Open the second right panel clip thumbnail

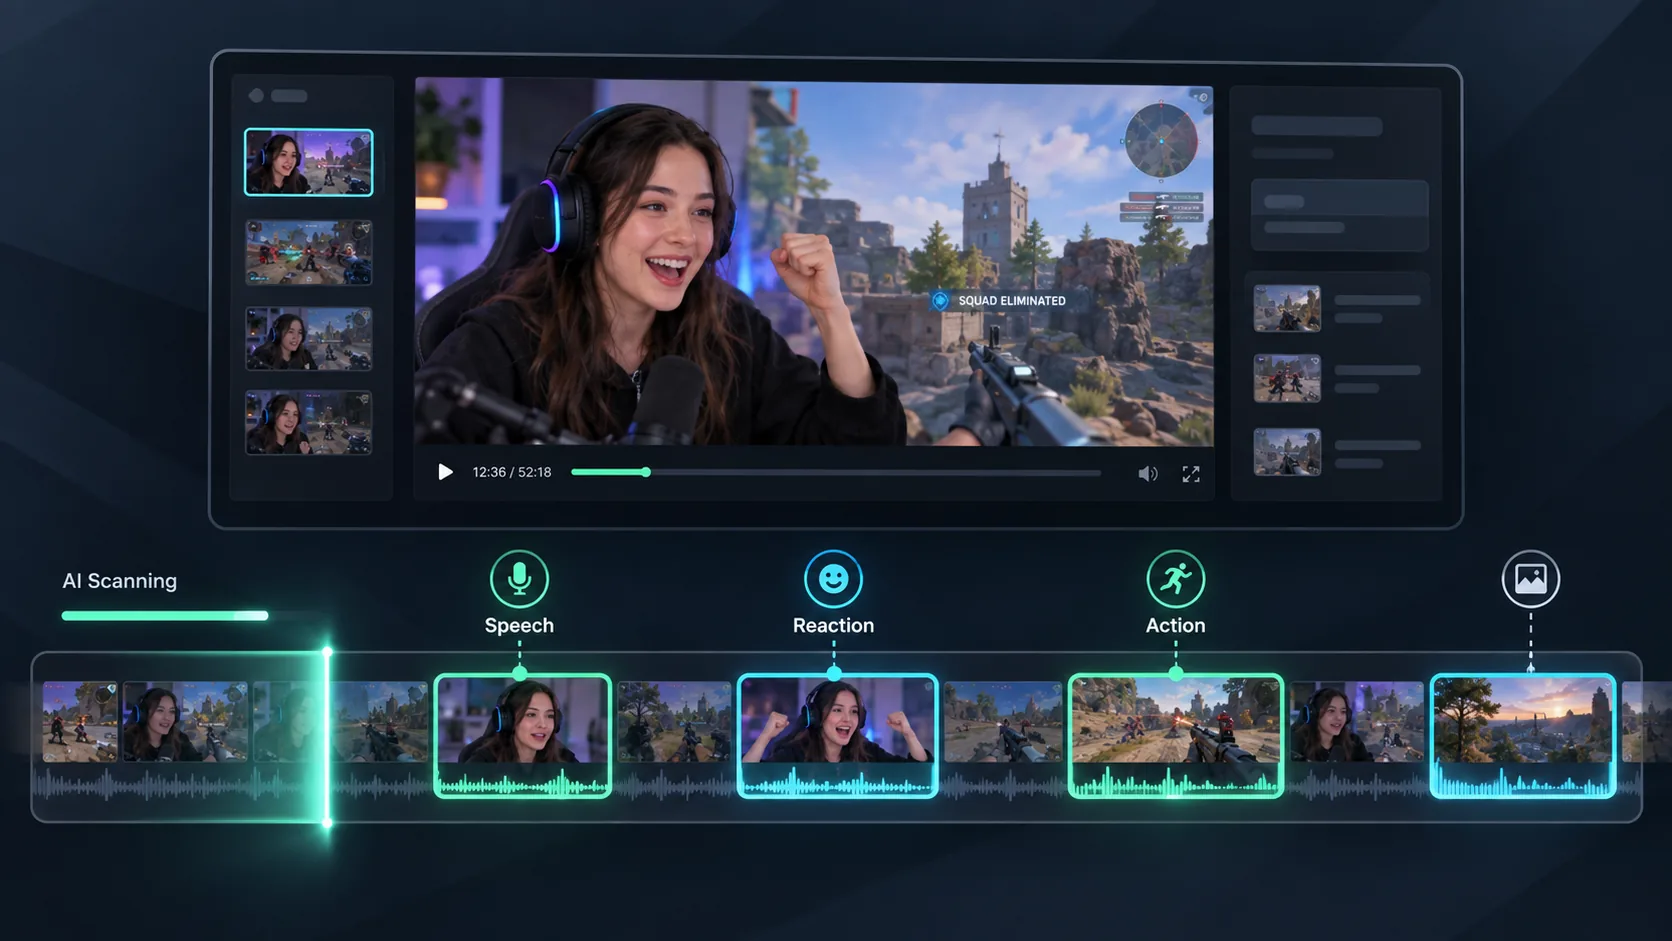coord(1287,379)
